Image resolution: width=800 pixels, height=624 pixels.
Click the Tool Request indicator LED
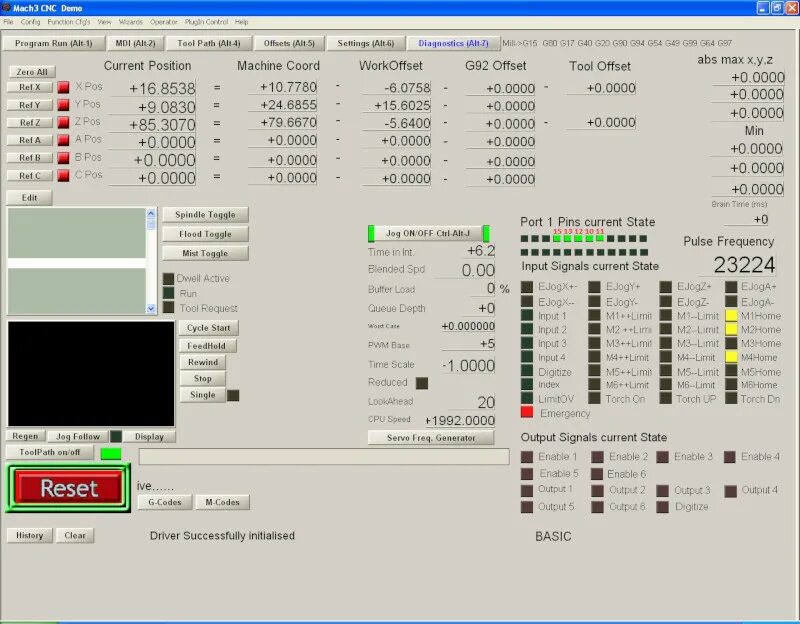pyautogui.click(x=168, y=308)
